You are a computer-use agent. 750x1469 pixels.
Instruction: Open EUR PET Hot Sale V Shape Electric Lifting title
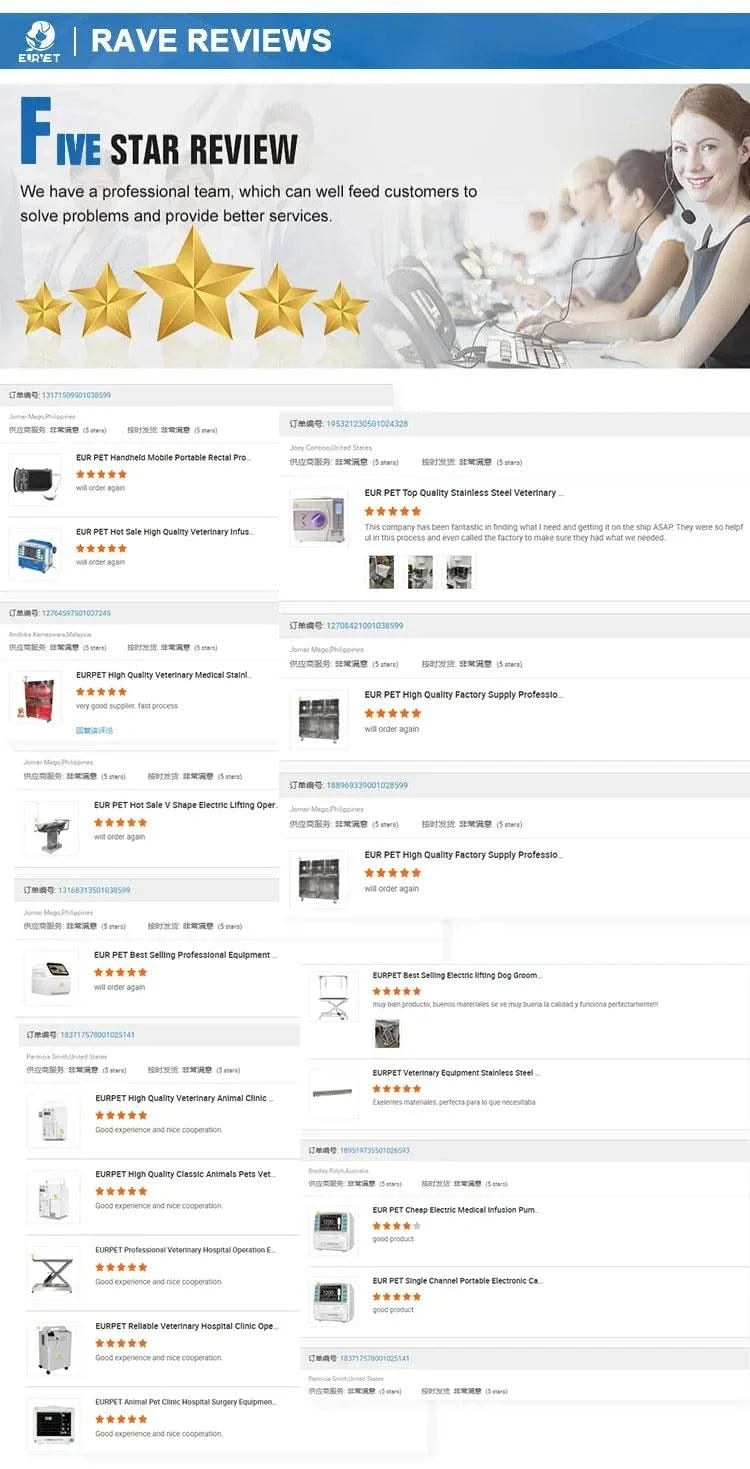click(186, 805)
